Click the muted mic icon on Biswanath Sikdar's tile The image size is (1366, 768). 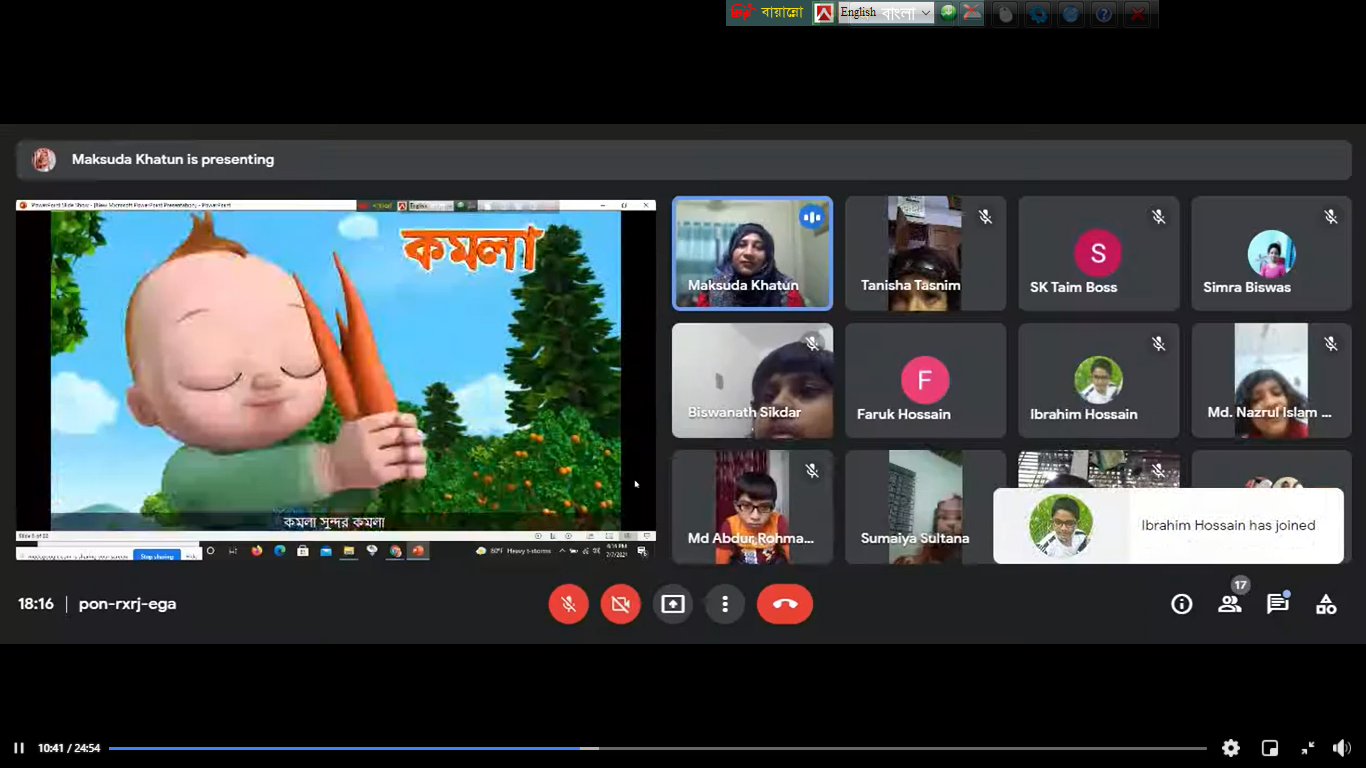[x=812, y=344]
